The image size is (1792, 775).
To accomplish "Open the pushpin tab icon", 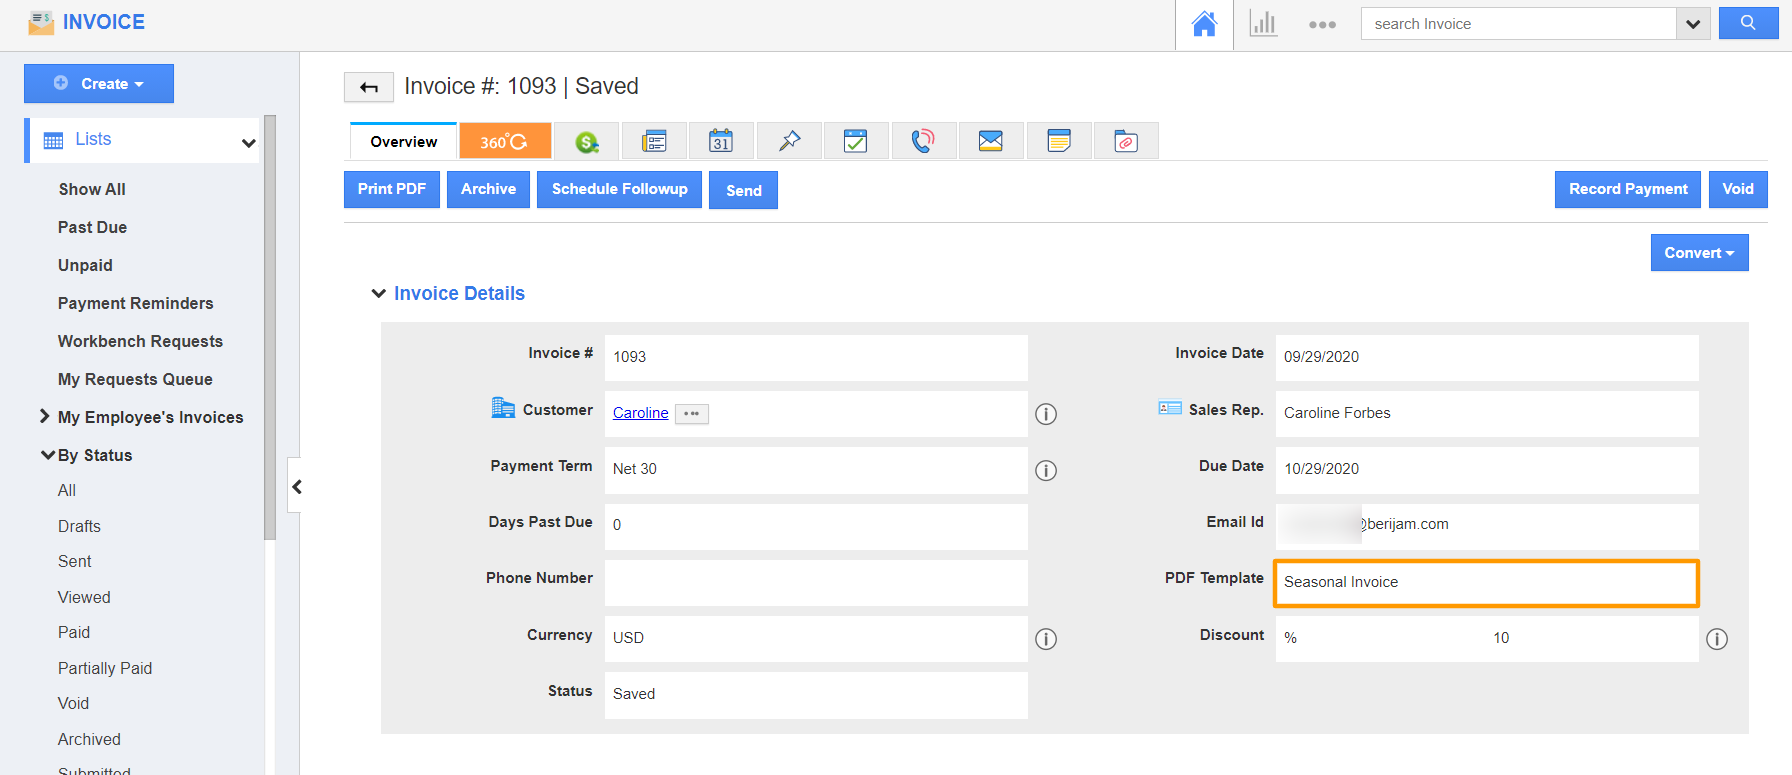I will (x=789, y=141).
